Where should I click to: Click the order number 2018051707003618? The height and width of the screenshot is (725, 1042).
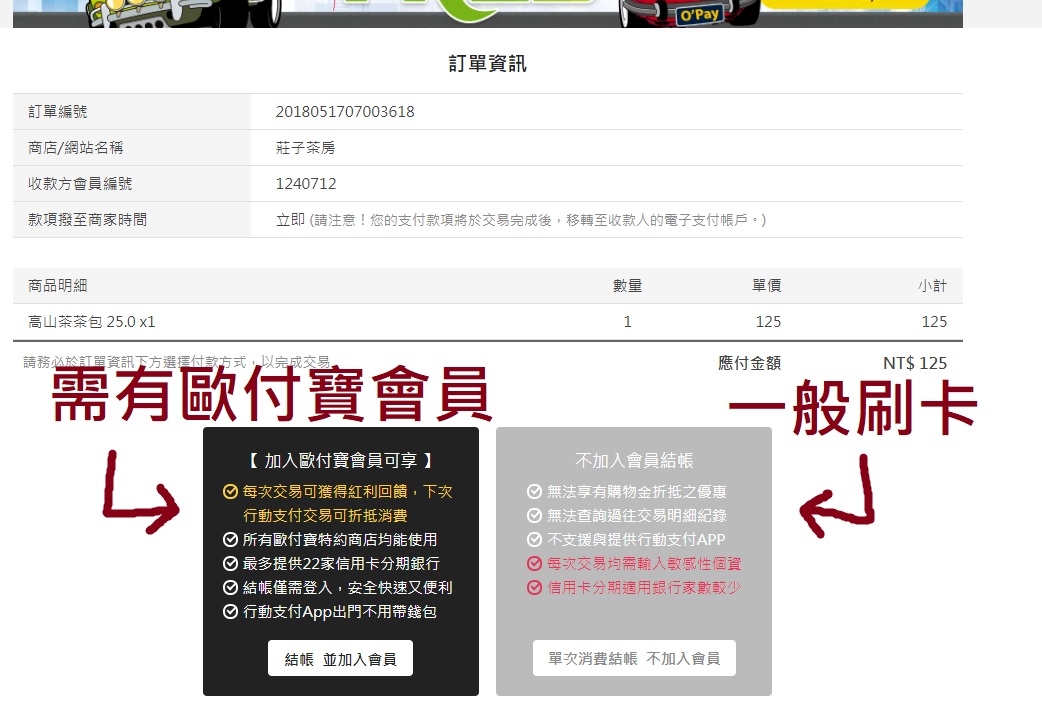pos(345,112)
